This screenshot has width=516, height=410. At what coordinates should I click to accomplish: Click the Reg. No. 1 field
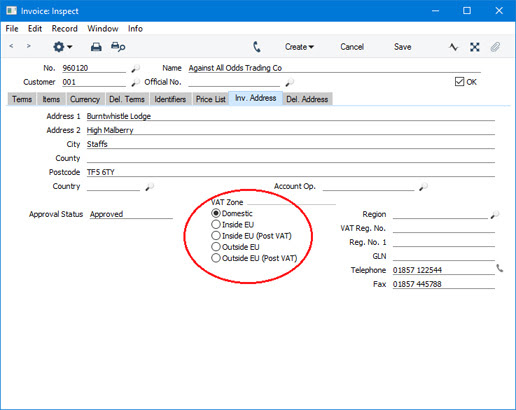444,242
